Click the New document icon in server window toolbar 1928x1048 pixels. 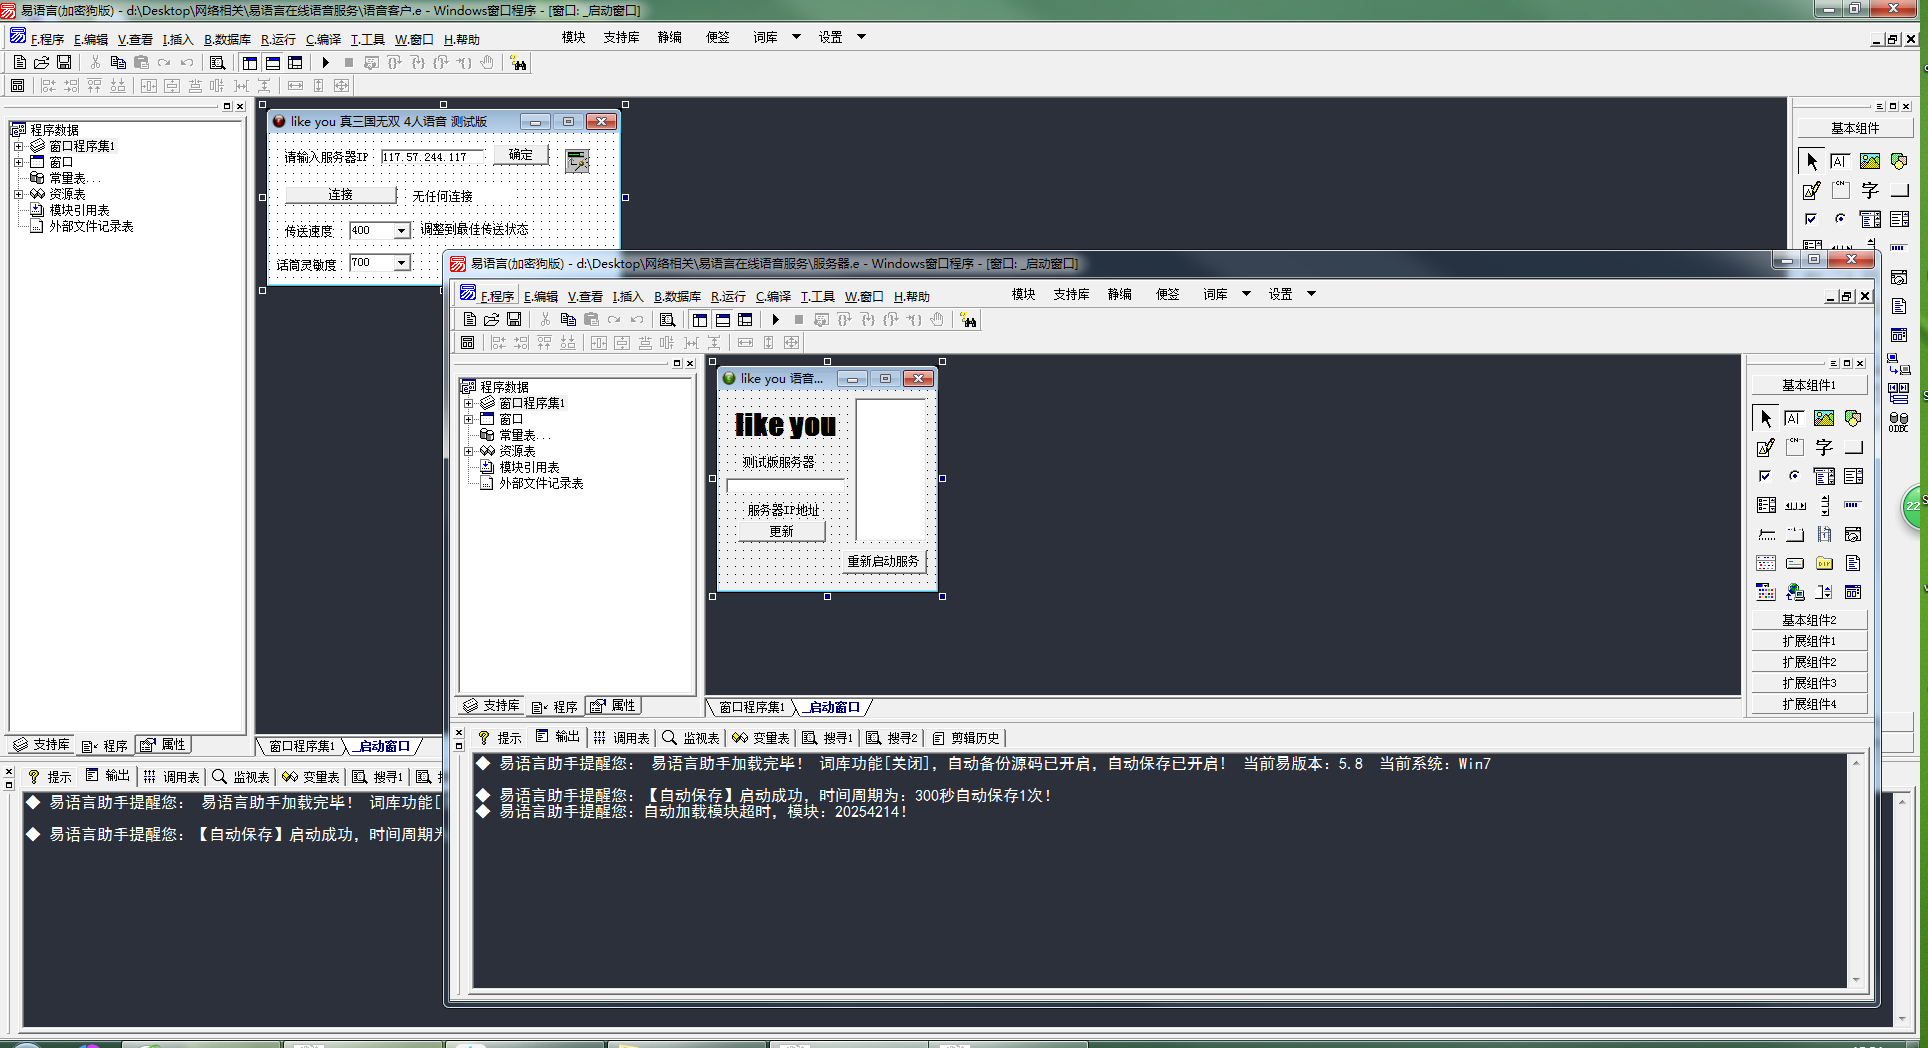[469, 320]
